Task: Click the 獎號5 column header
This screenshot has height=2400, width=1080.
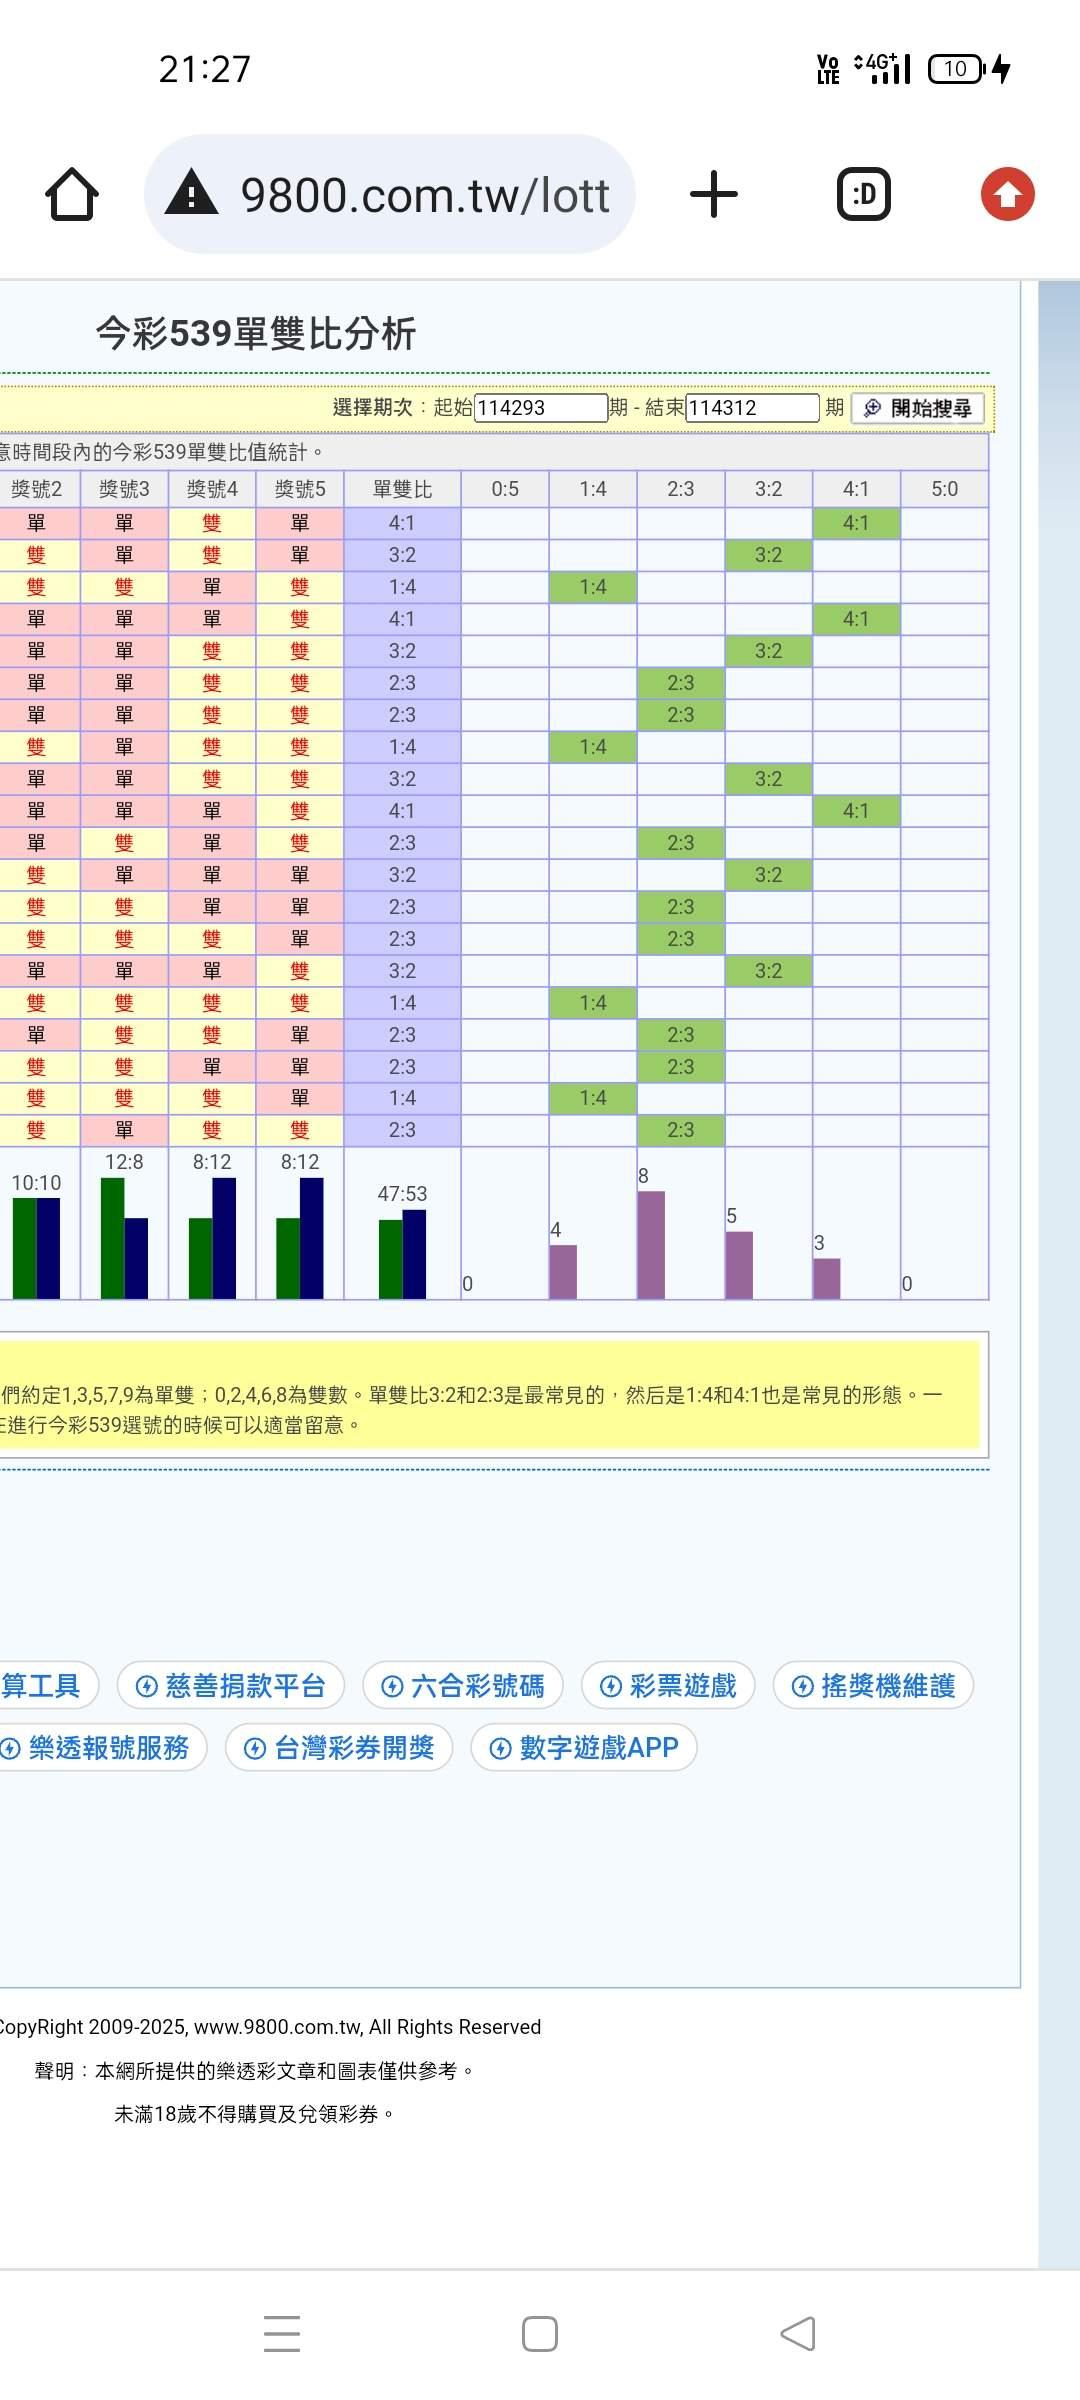Action: pyautogui.click(x=300, y=489)
